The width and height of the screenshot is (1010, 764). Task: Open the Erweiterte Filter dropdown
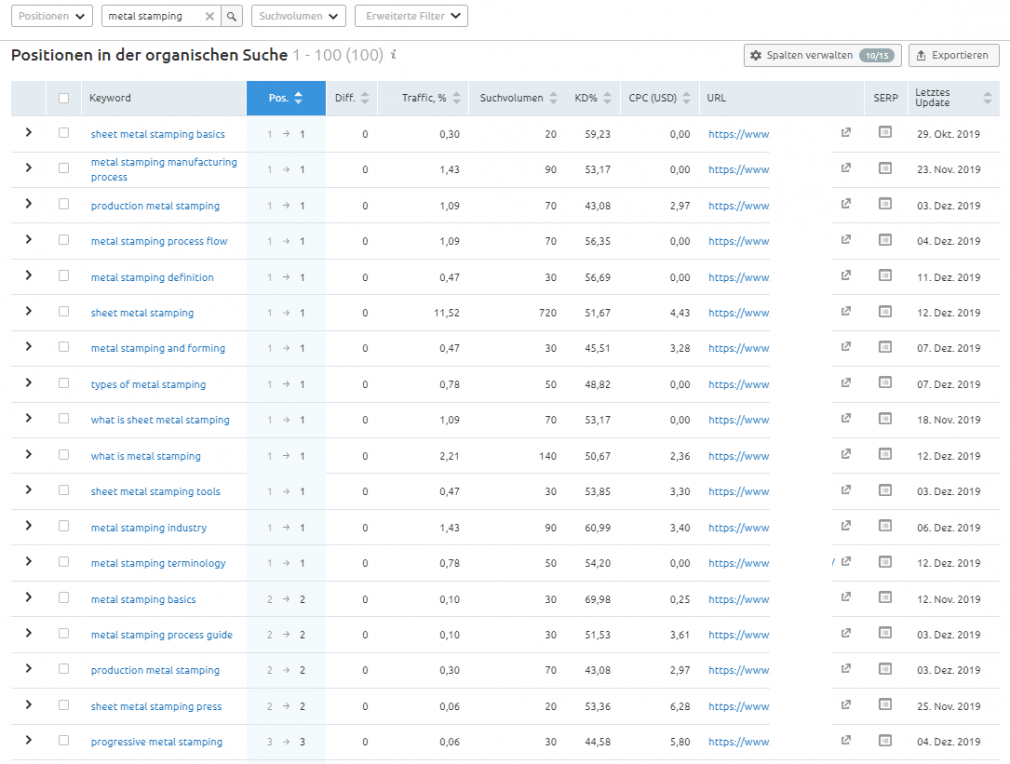coord(411,16)
